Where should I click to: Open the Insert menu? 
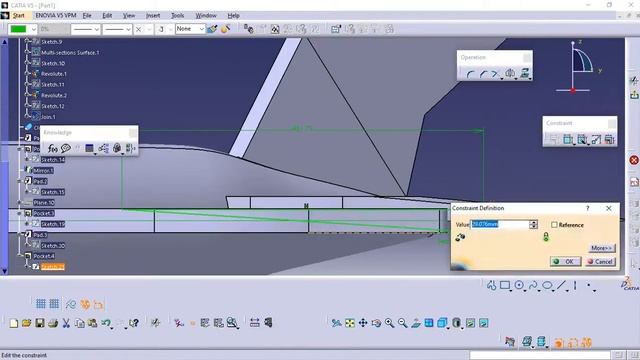pos(153,16)
